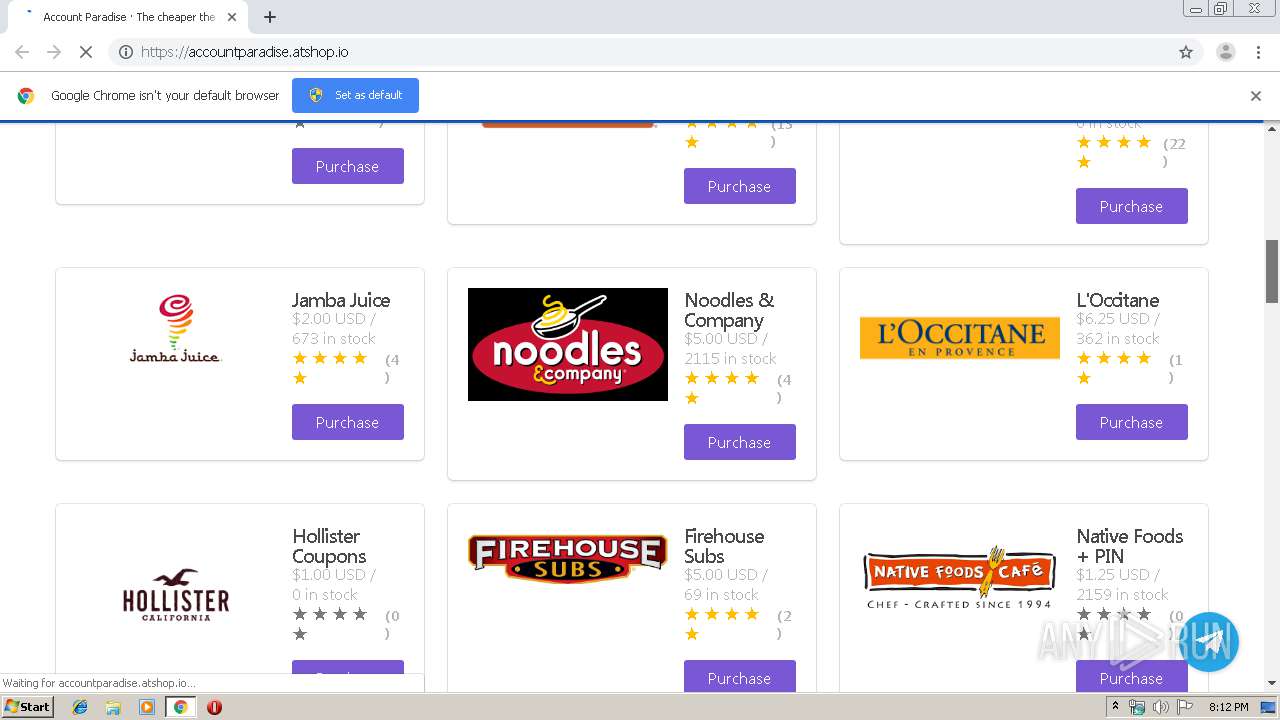This screenshot has width=1280, height=720.
Task: Open the Windows Start menu
Action: pyautogui.click(x=27, y=707)
